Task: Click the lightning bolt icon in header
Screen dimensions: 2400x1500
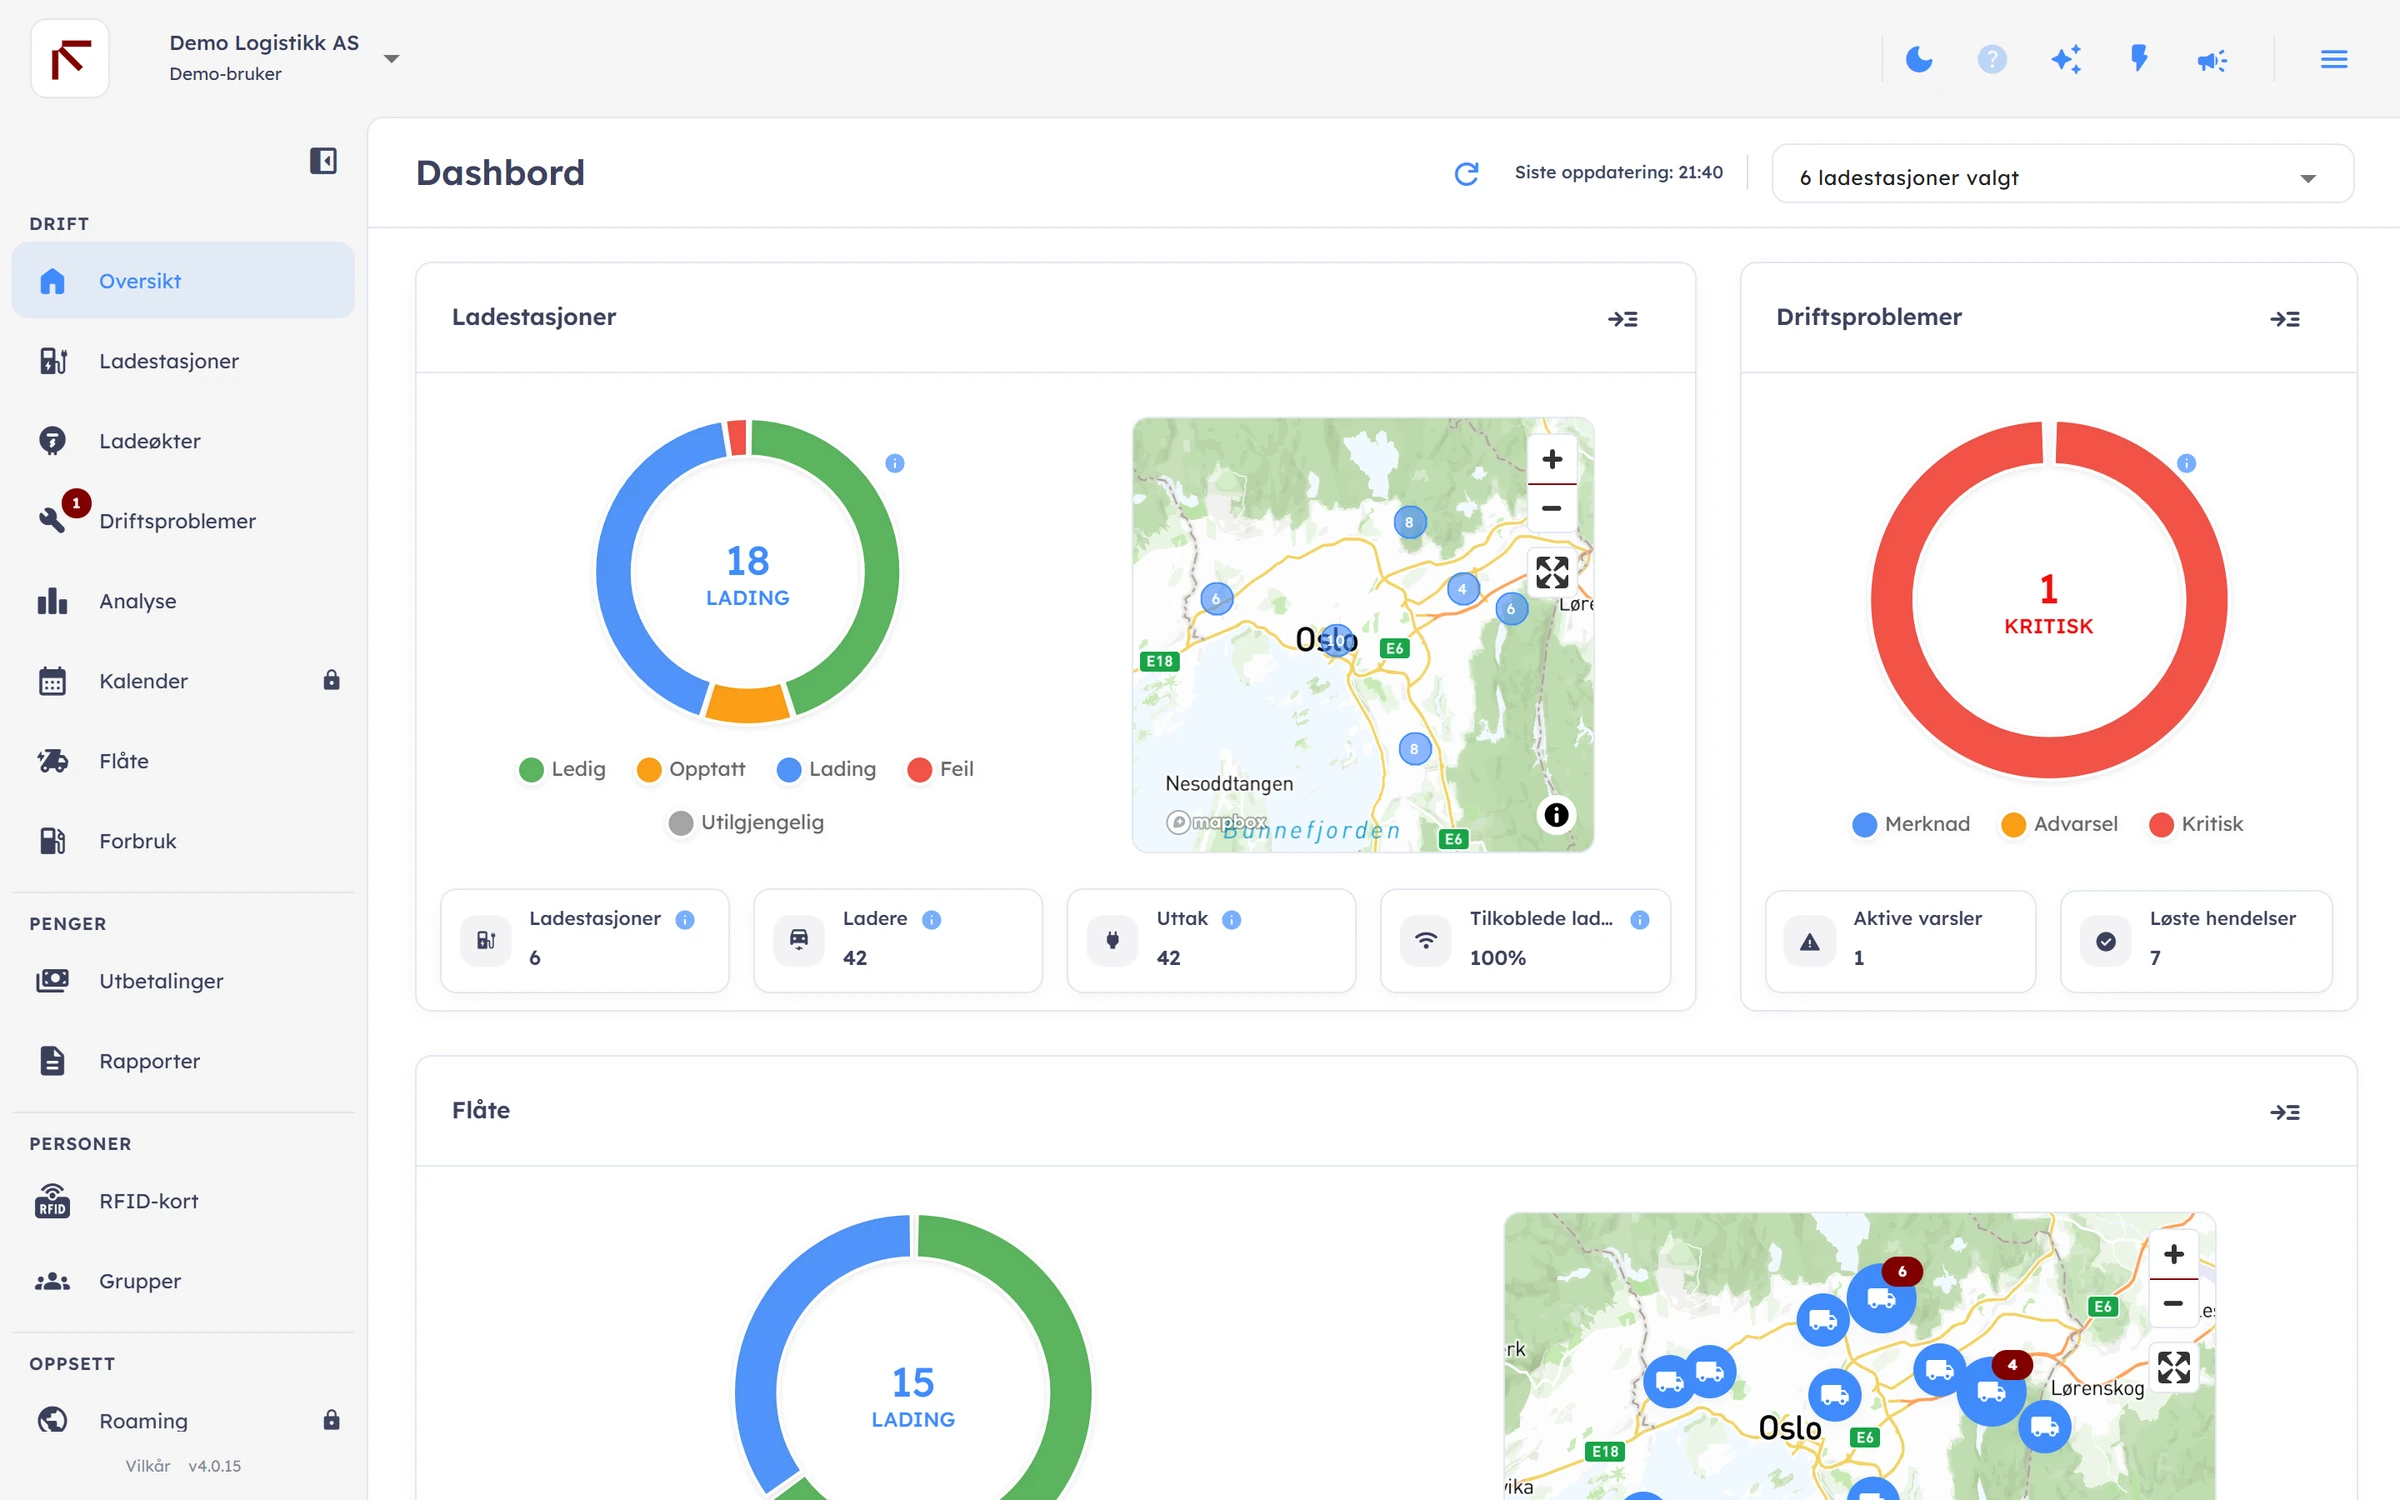Action: (2139, 59)
